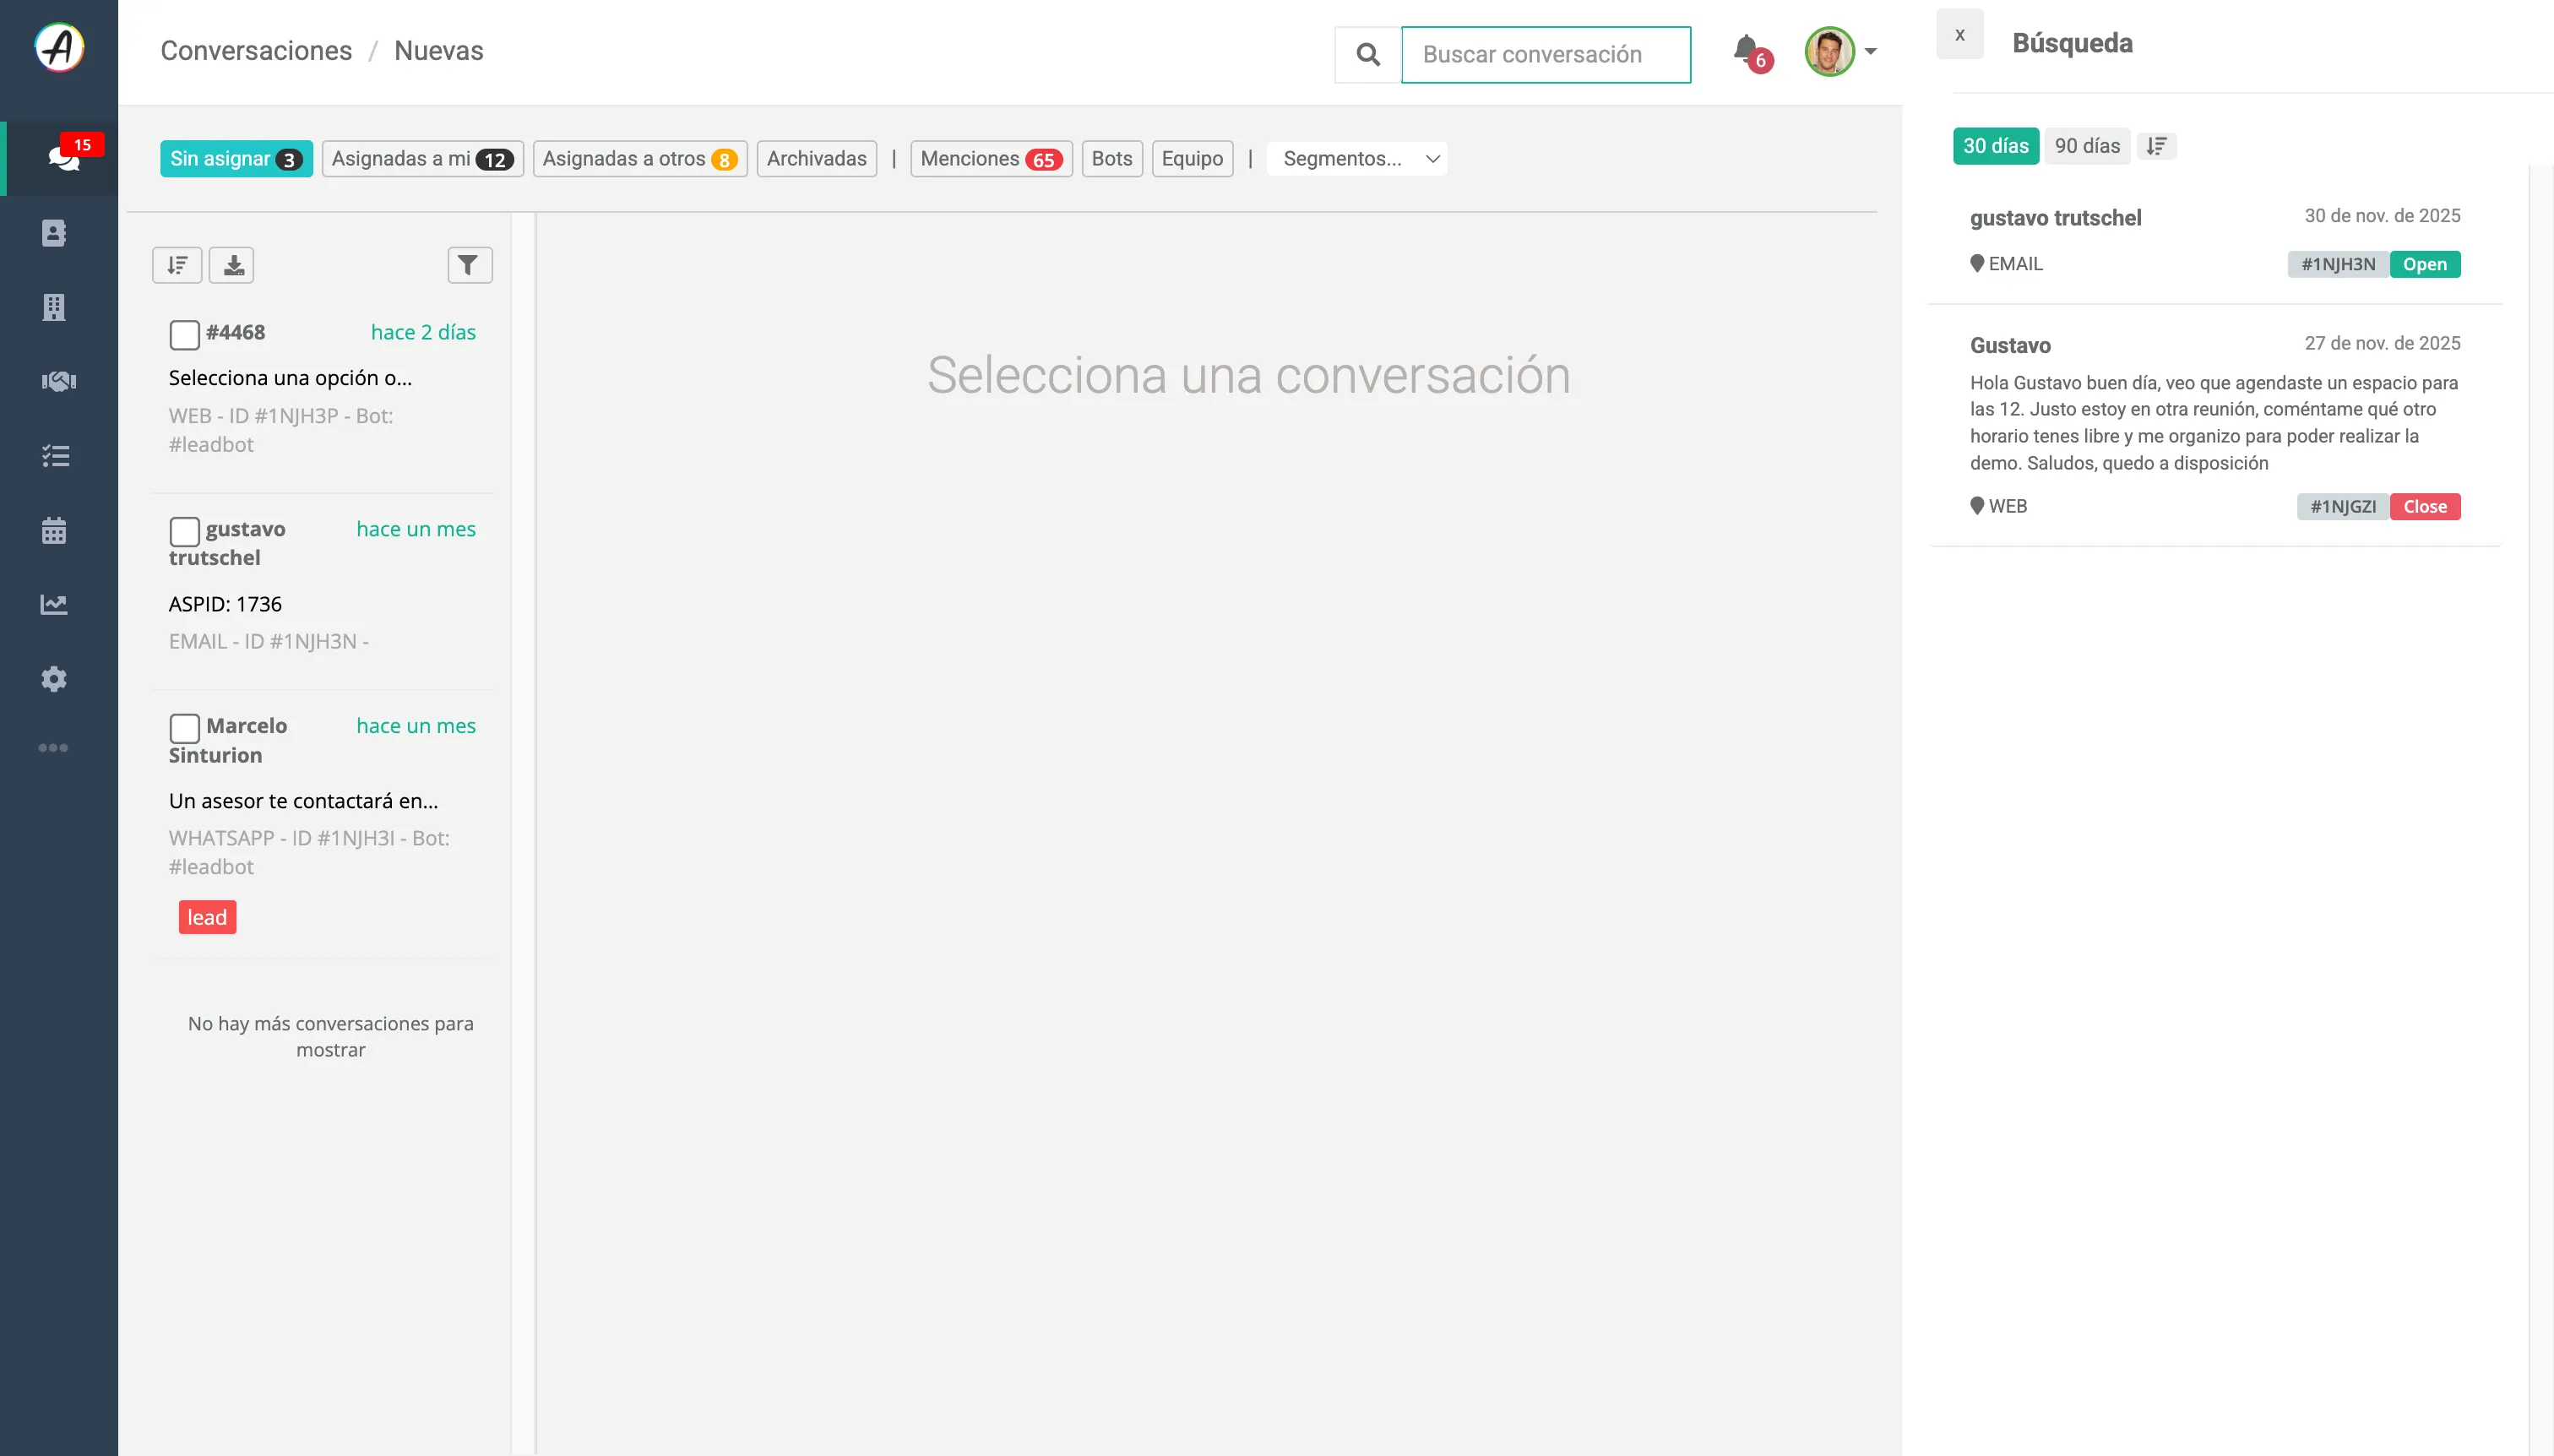Open the tasks checklist icon
2554x1456 pixels.
tap(55, 456)
